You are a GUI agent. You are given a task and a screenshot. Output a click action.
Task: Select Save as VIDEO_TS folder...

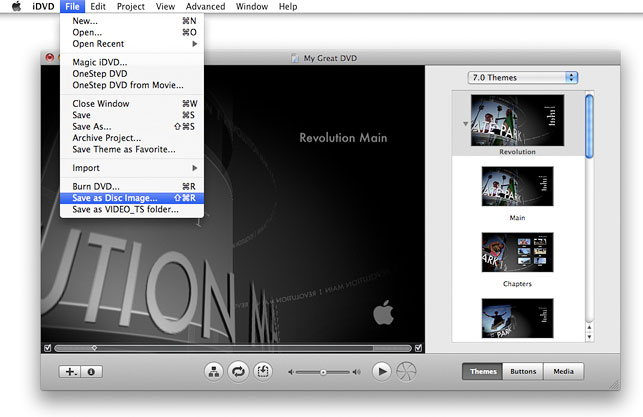point(132,210)
